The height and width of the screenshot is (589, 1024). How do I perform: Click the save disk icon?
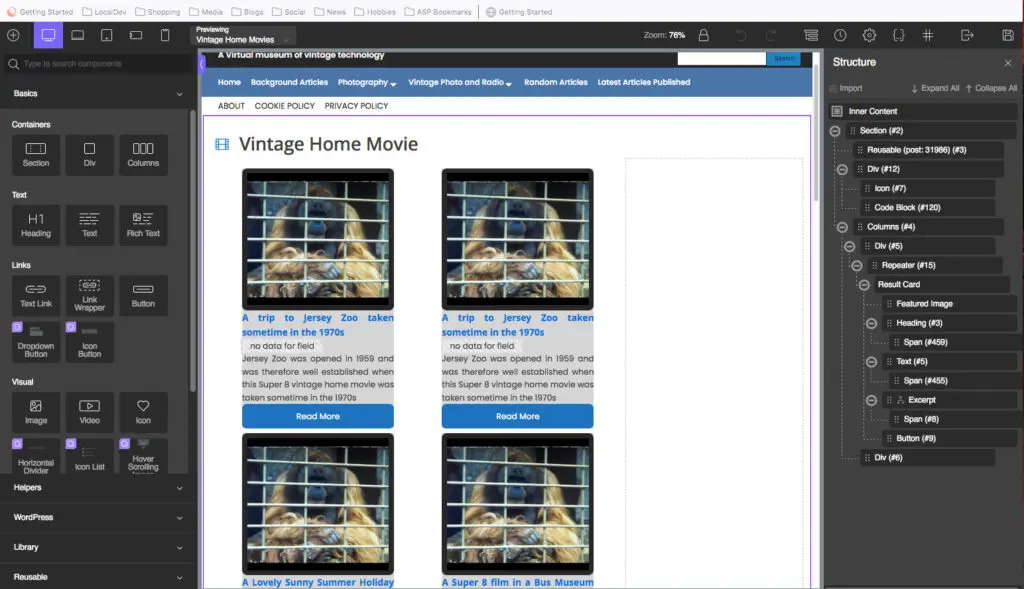pyautogui.click(x=1007, y=35)
